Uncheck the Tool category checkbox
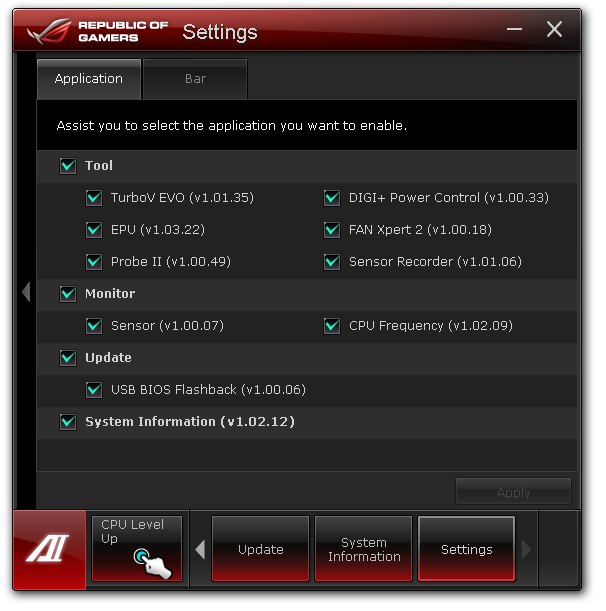 coord(68,166)
